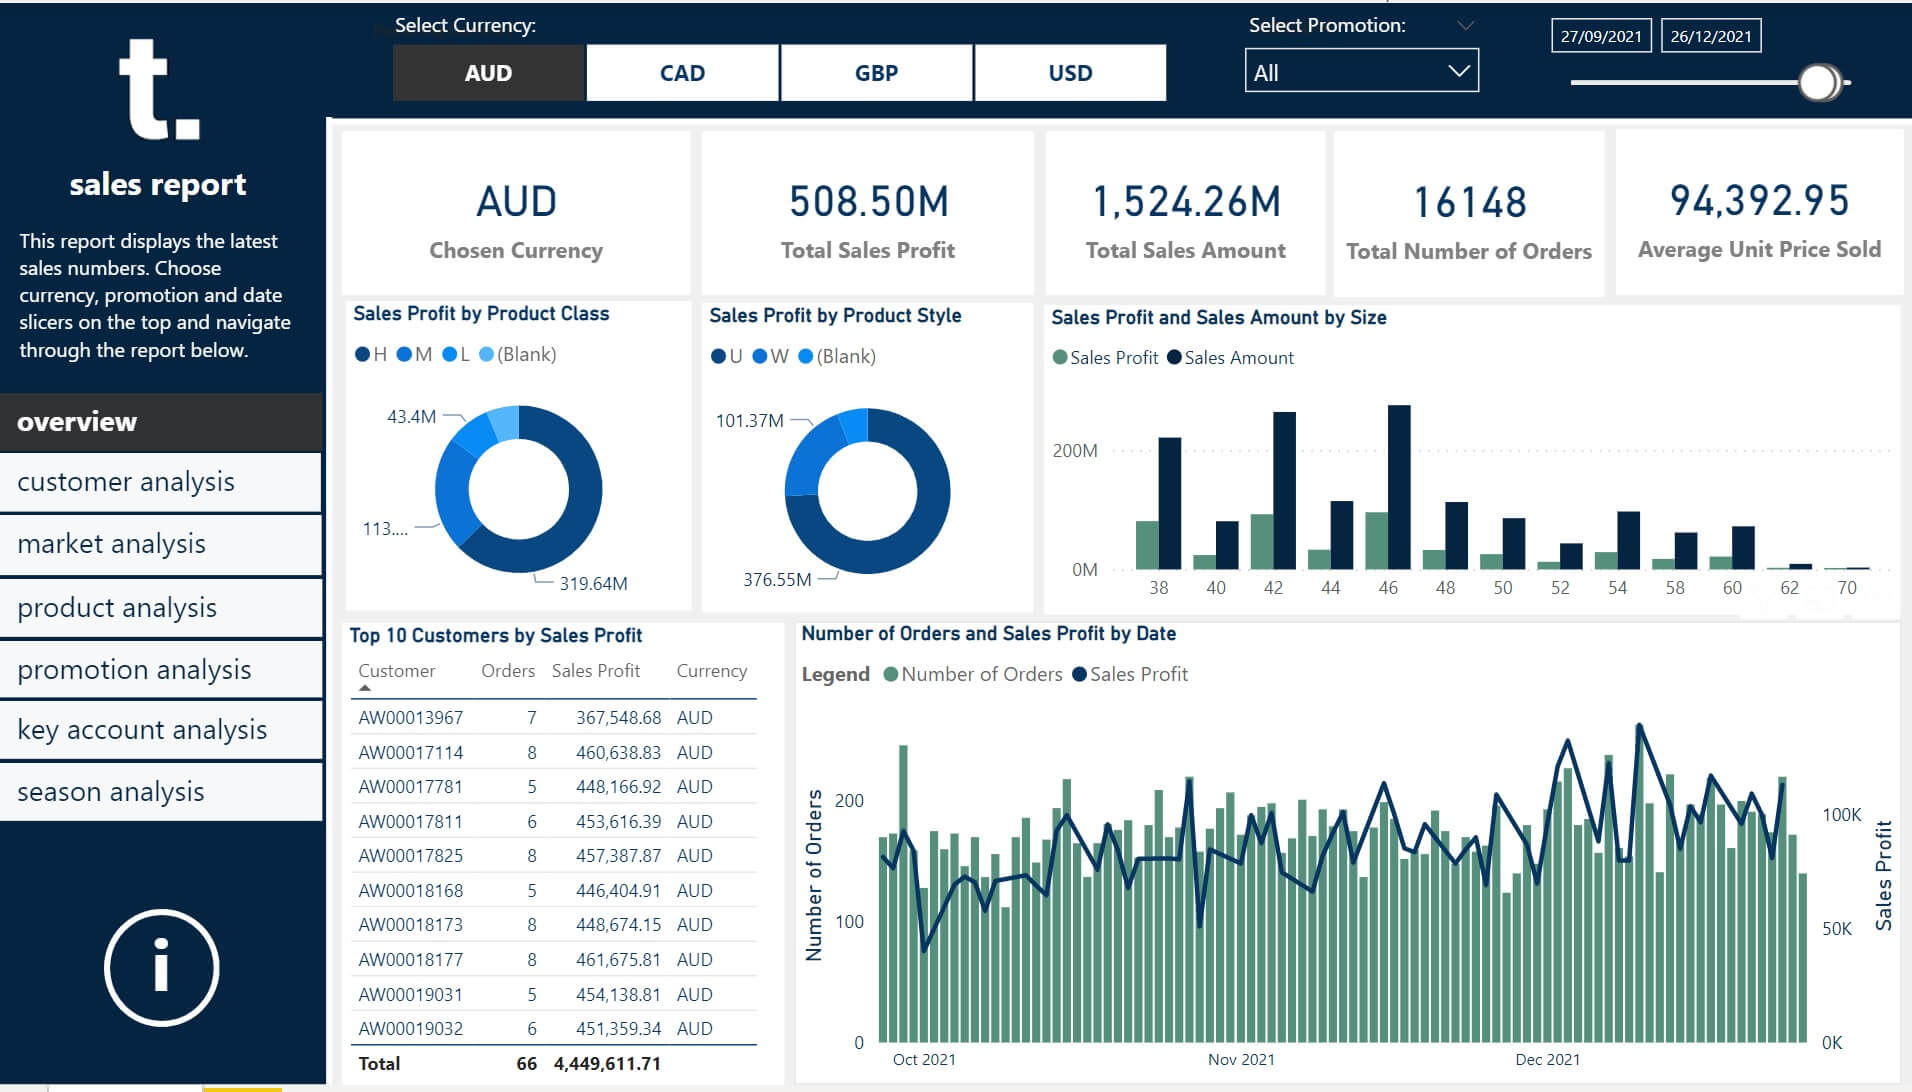
Task: Click the H legend marker in Product Class
Action: point(362,354)
